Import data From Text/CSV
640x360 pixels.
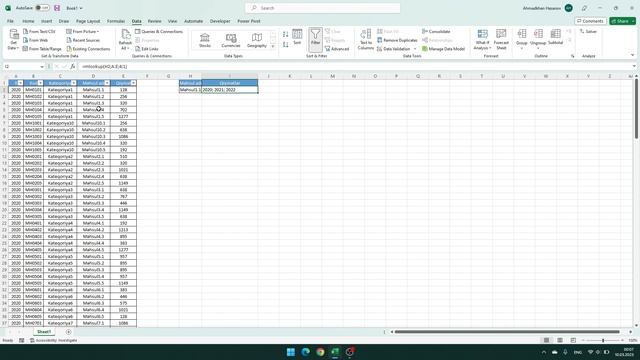tap(39, 31)
